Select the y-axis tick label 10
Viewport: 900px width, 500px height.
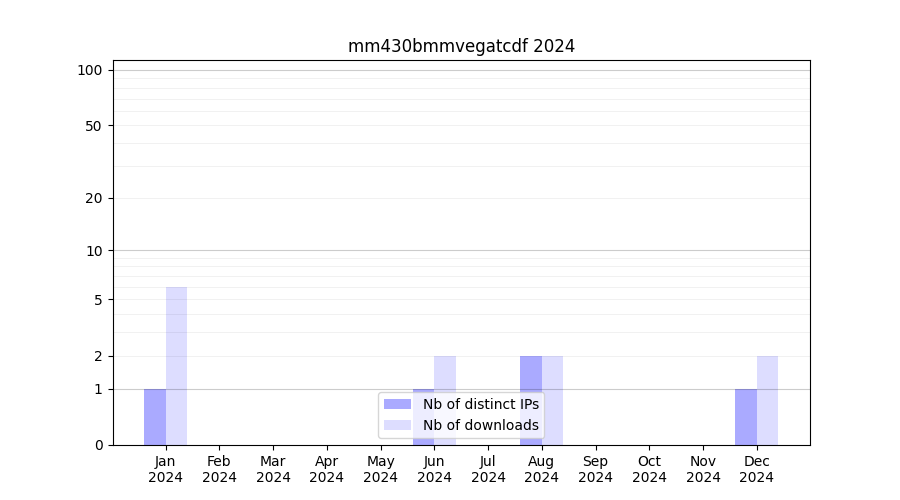[93, 251]
